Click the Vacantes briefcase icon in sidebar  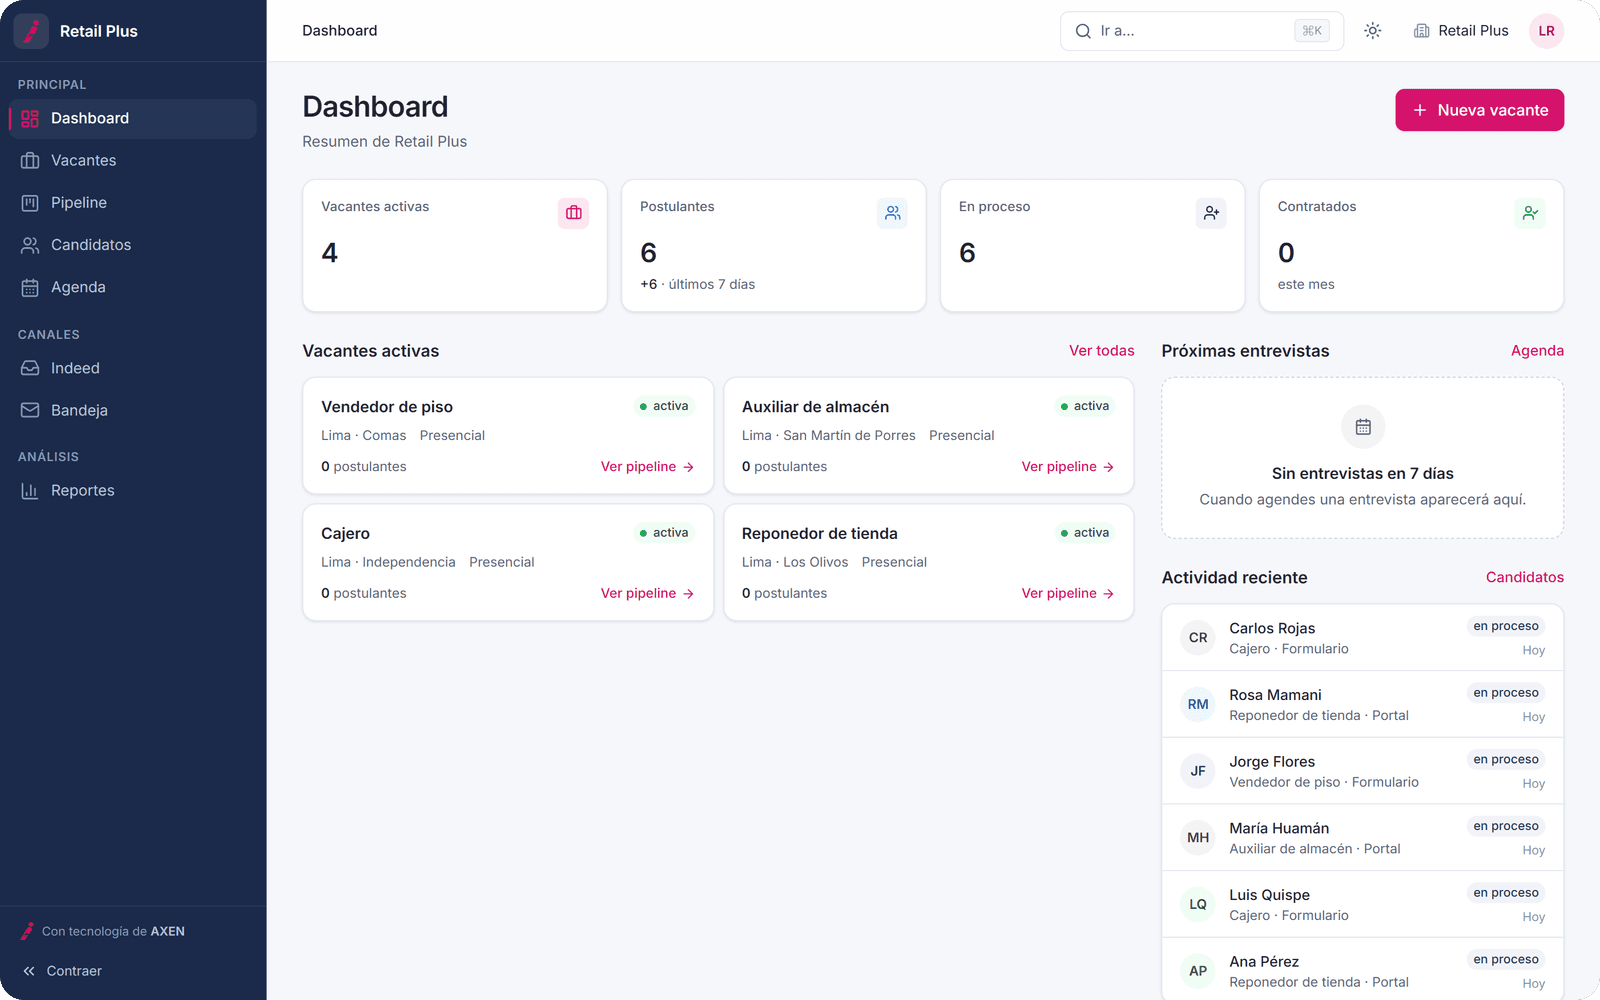click(x=30, y=160)
